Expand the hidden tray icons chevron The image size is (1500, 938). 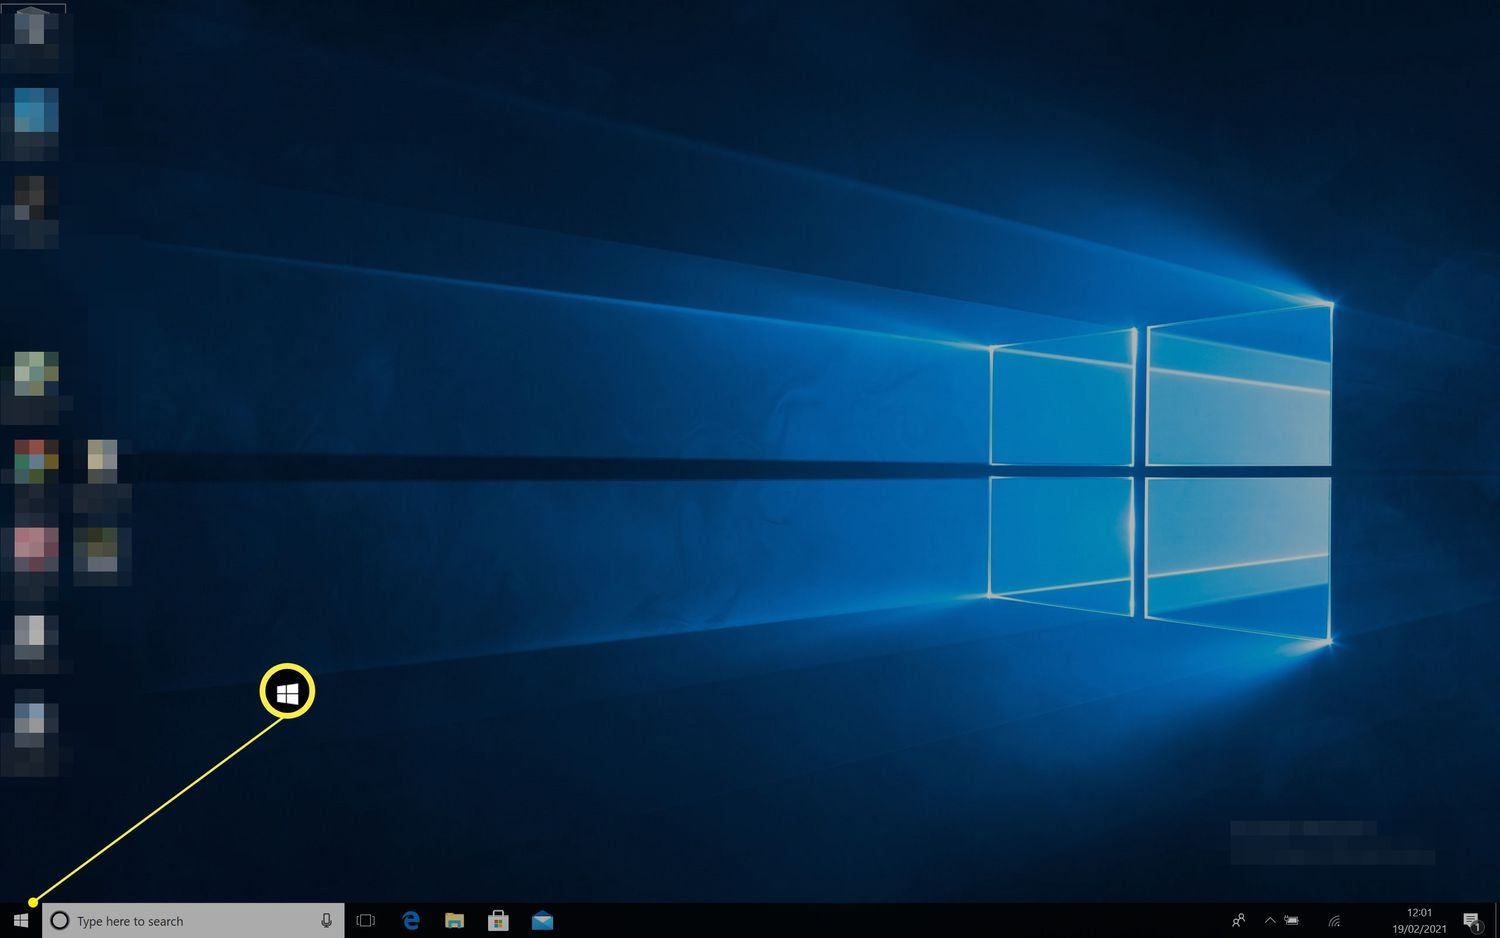[1270, 921]
